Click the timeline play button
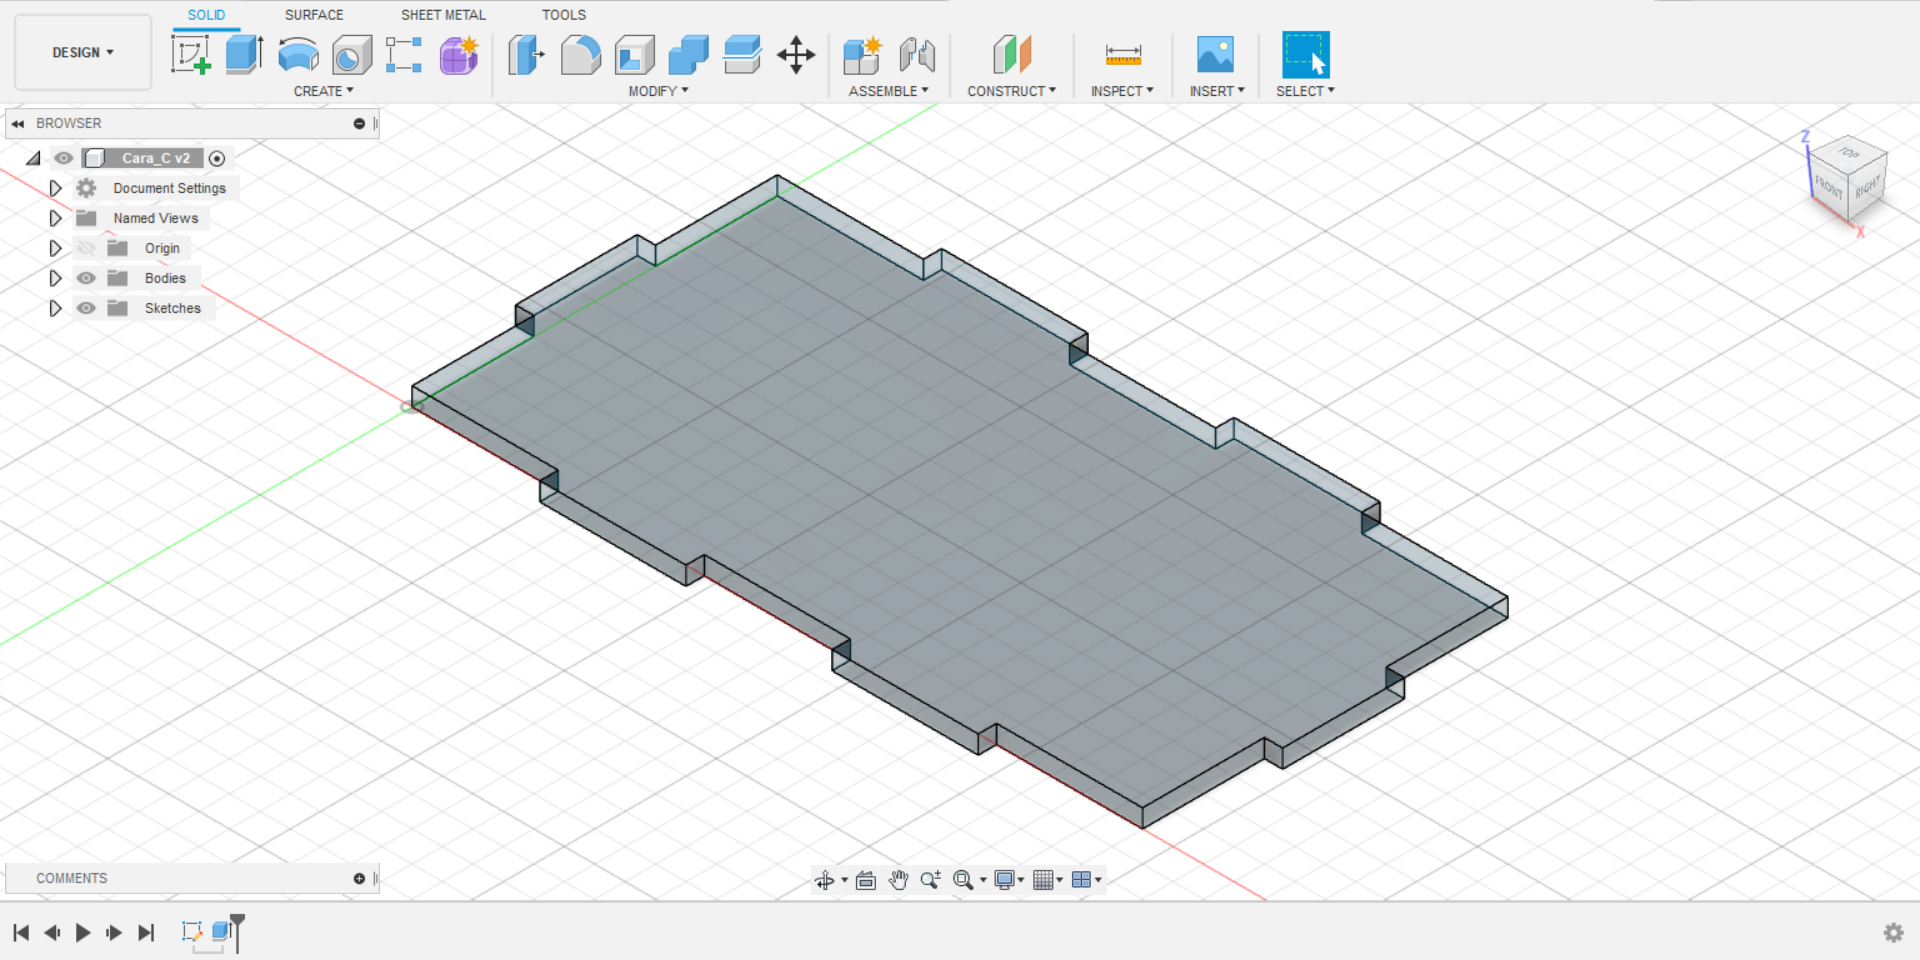Image resolution: width=1920 pixels, height=960 pixels. (83, 932)
